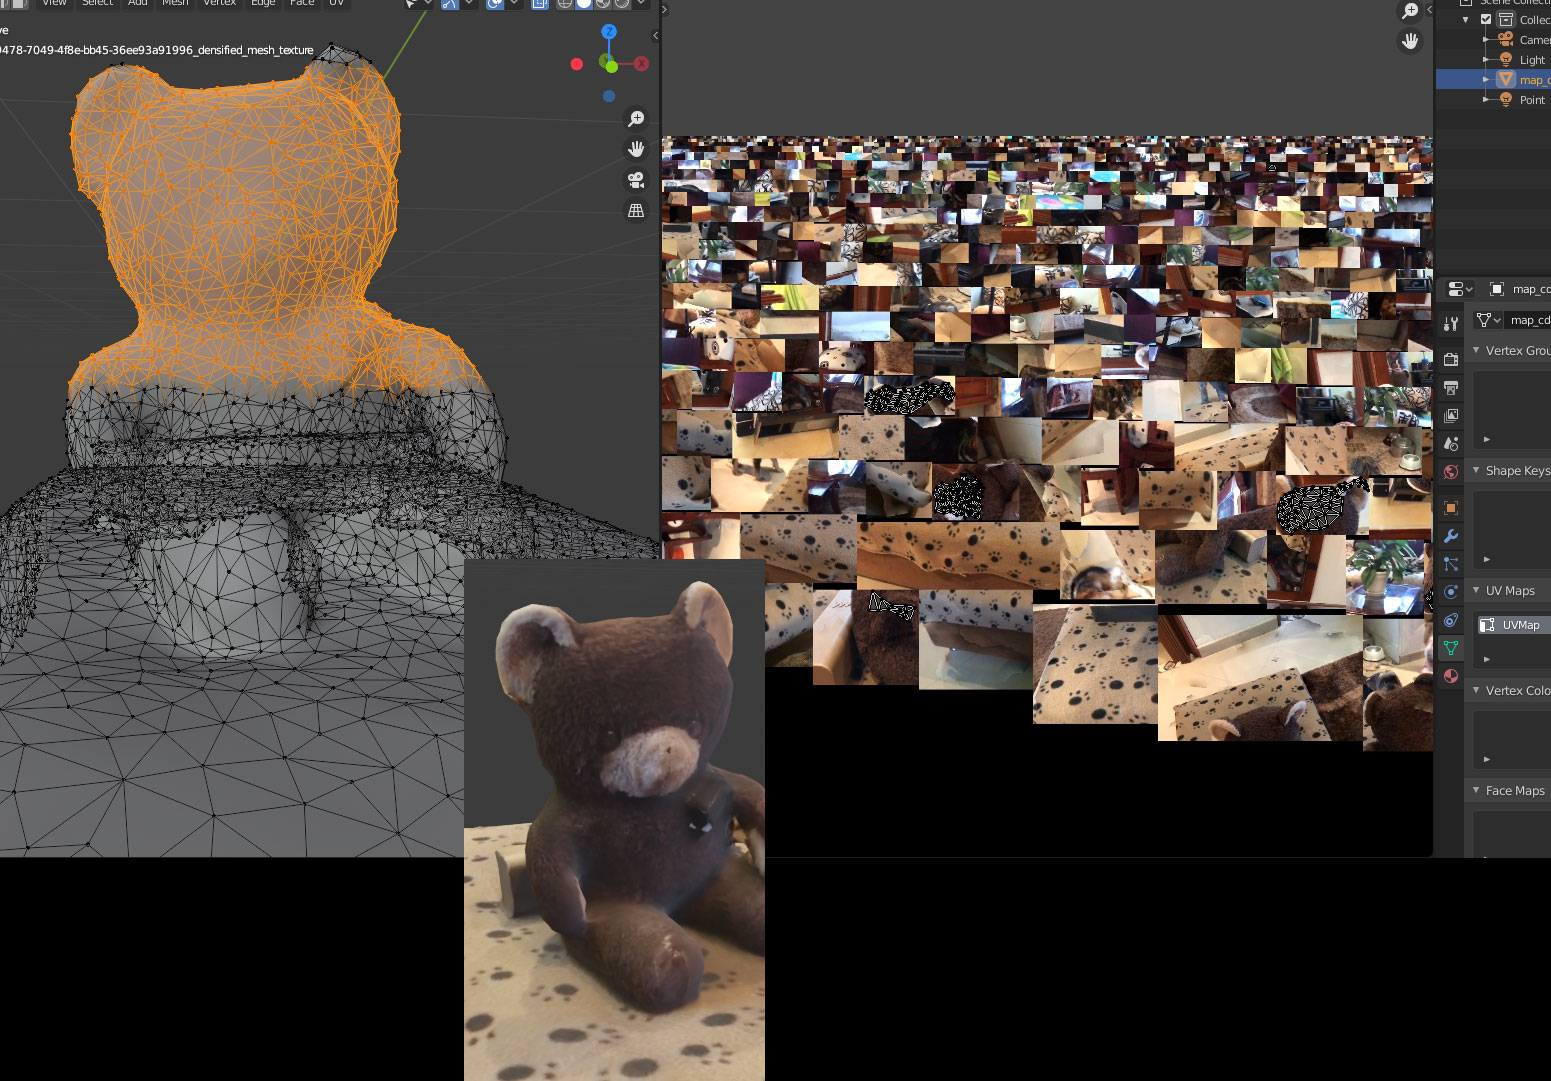Open the Vertex menu
Image resolution: width=1551 pixels, height=1081 pixels.
[x=220, y=3]
